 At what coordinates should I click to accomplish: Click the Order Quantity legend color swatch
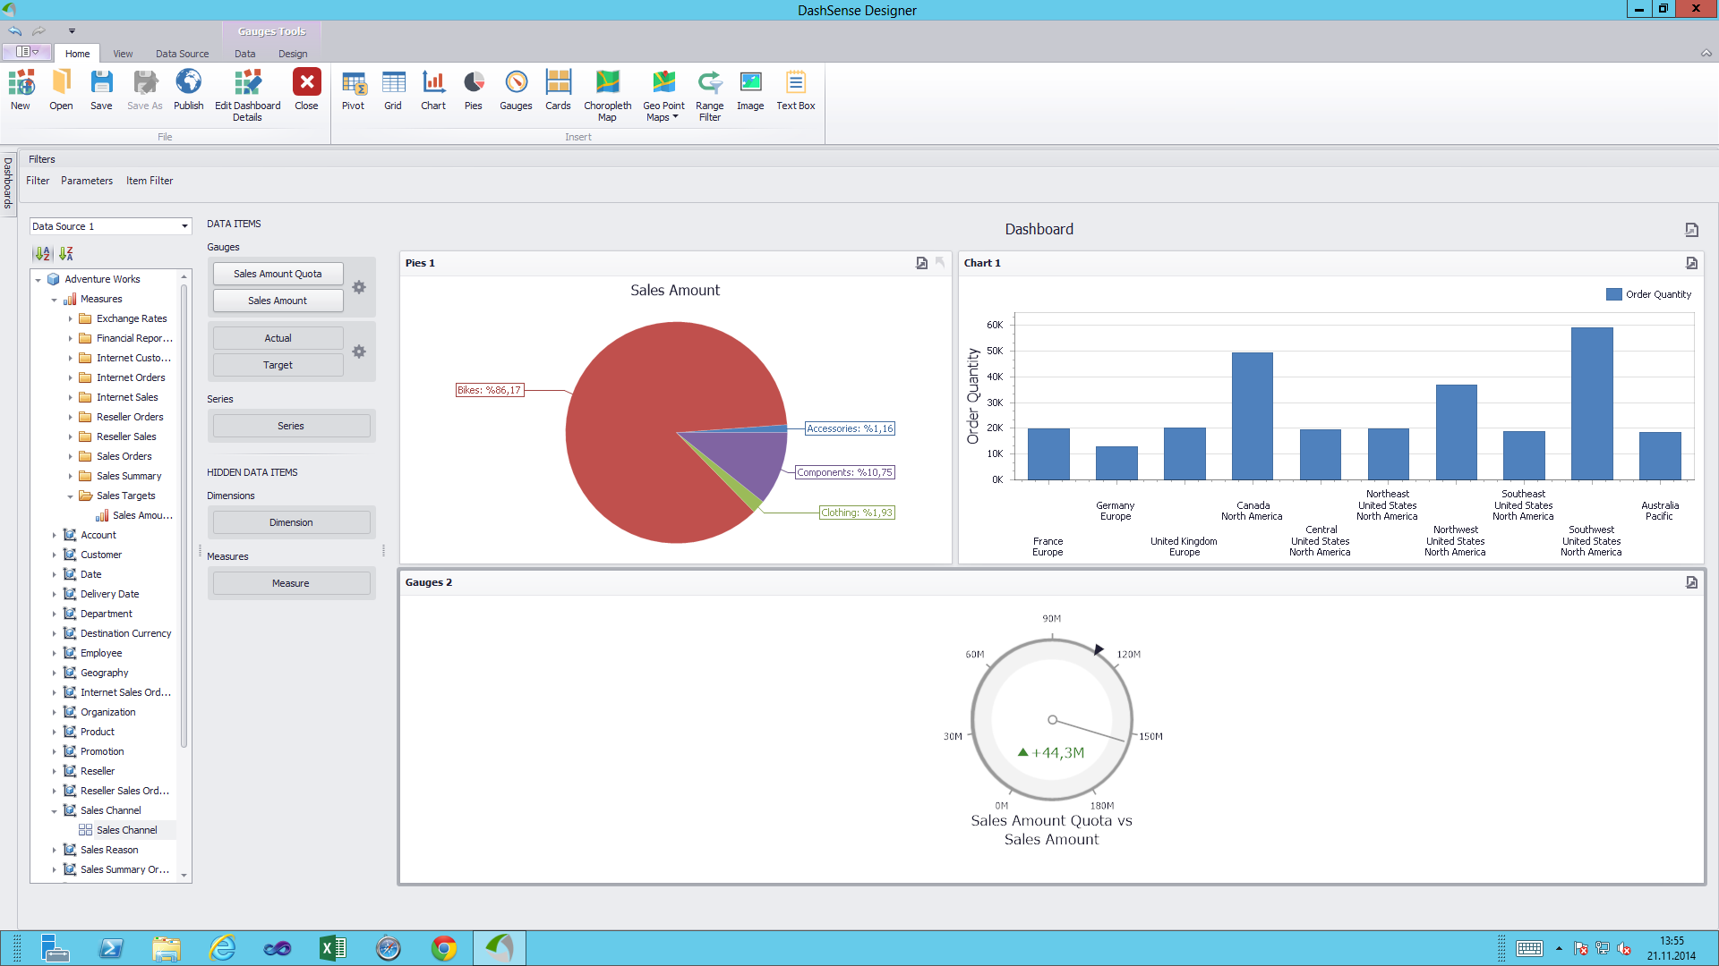[x=1613, y=294]
